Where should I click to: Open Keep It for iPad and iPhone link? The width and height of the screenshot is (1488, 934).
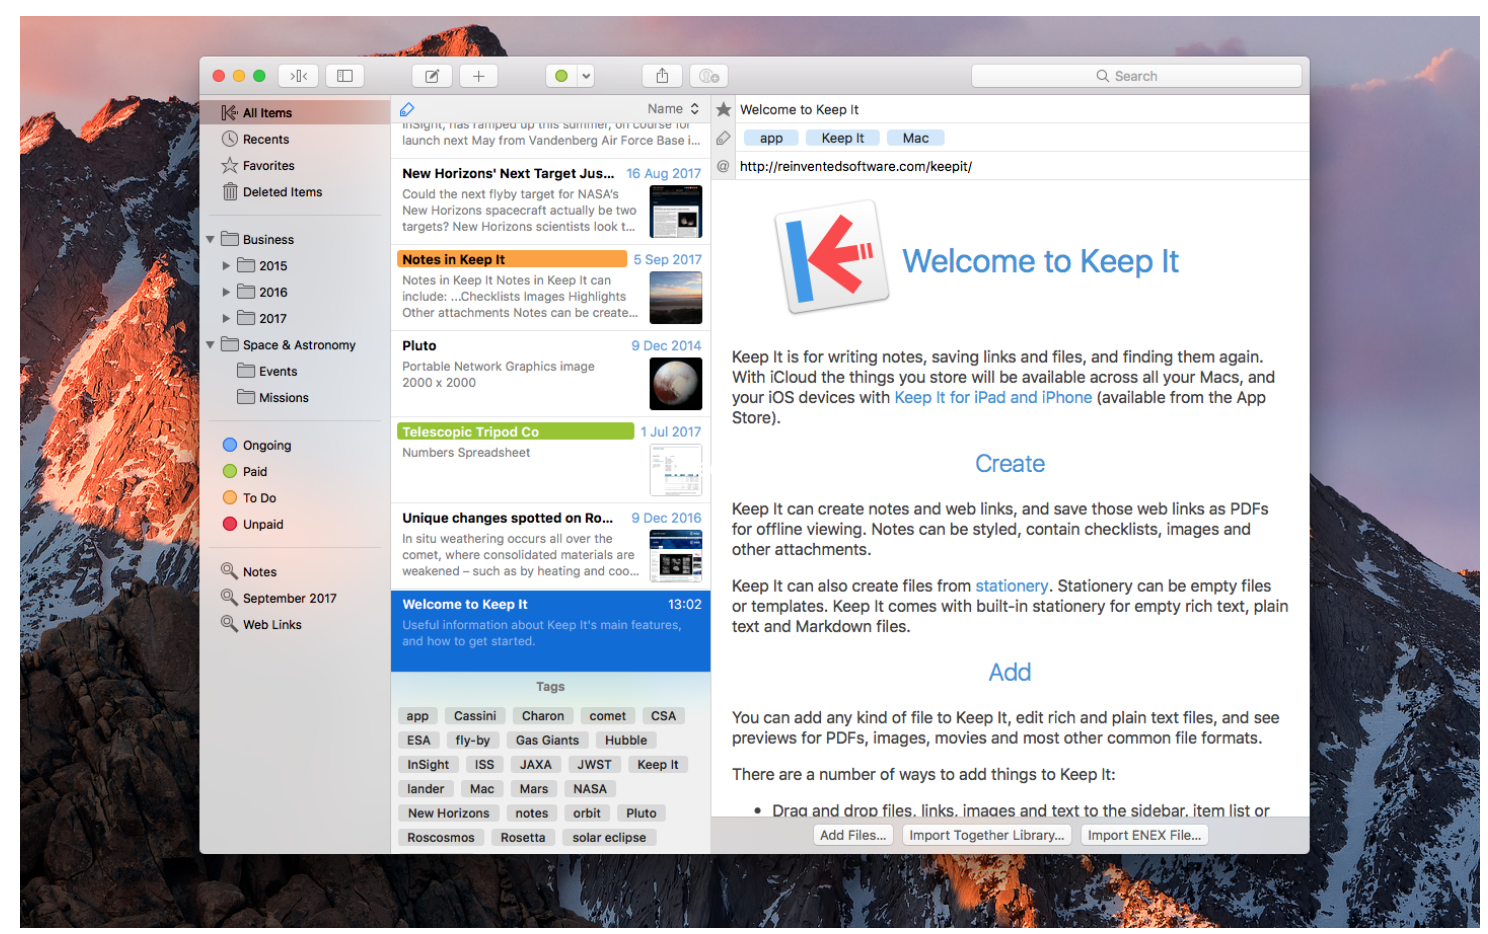point(993,398)
